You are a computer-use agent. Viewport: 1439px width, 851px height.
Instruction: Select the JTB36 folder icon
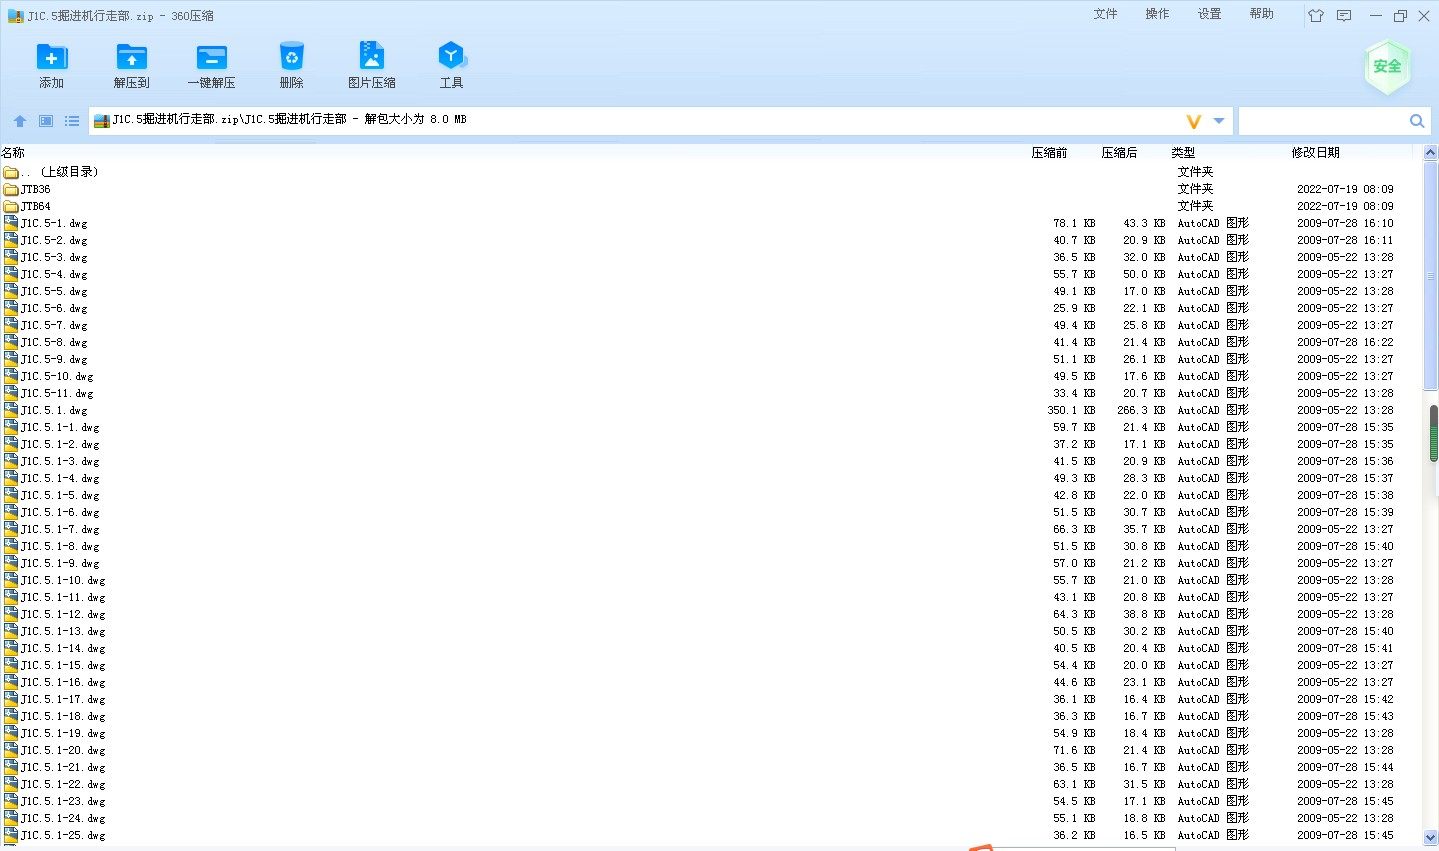(11, 189)
